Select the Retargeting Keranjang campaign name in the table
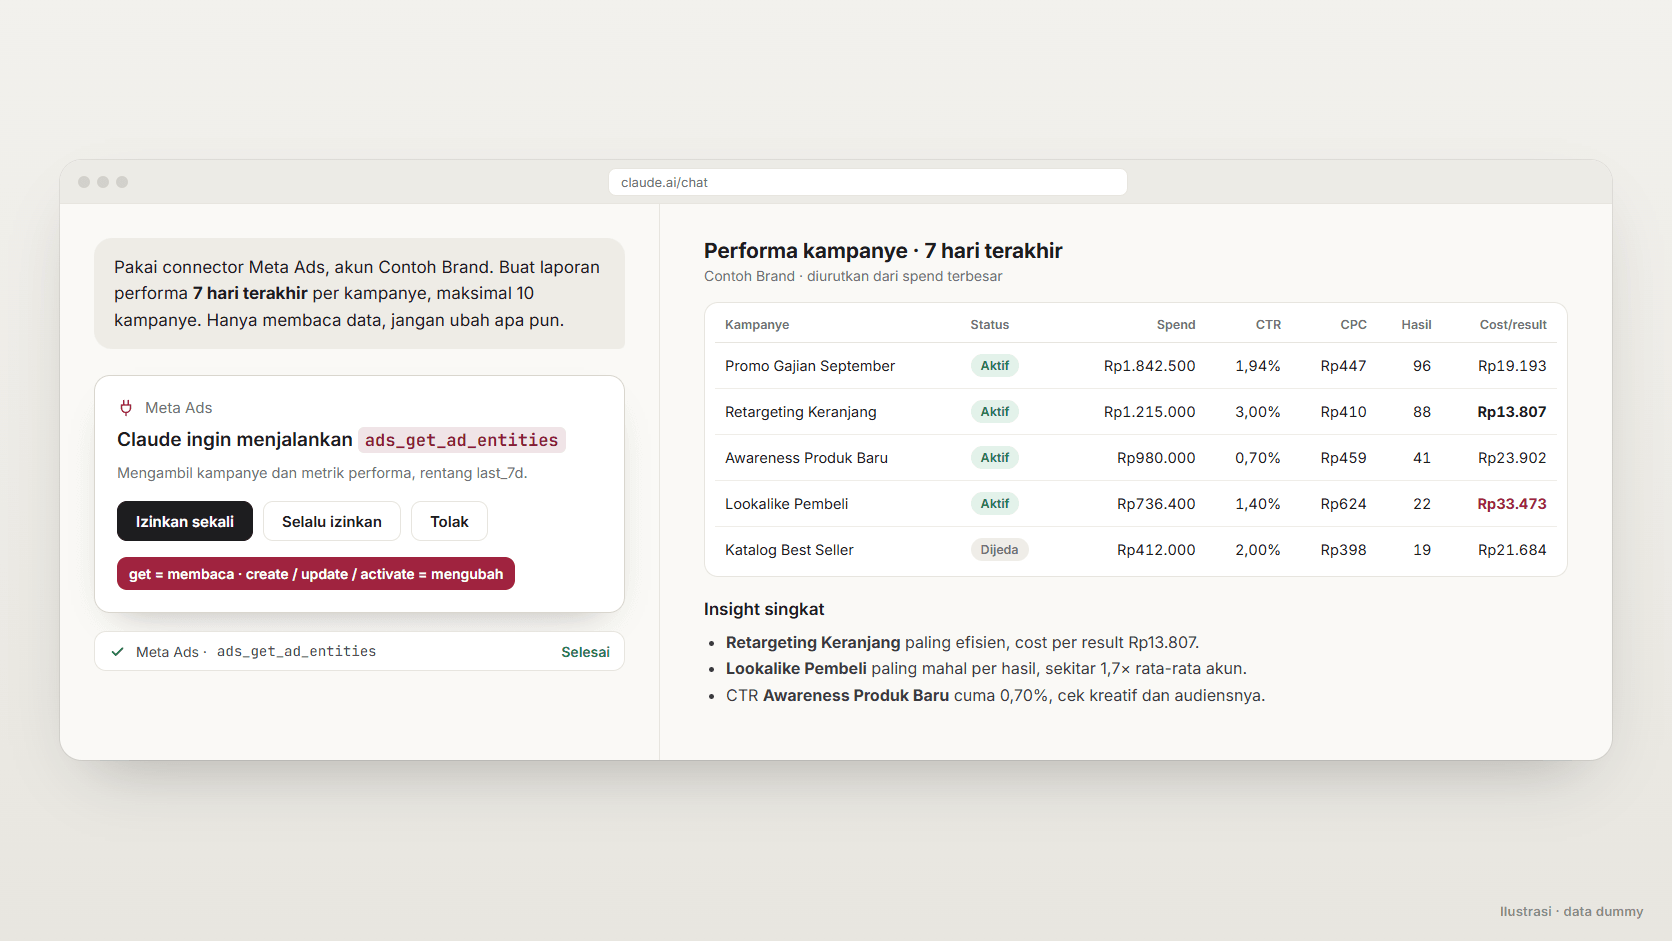Screen dimensions: 1672x941 point(801,412)
